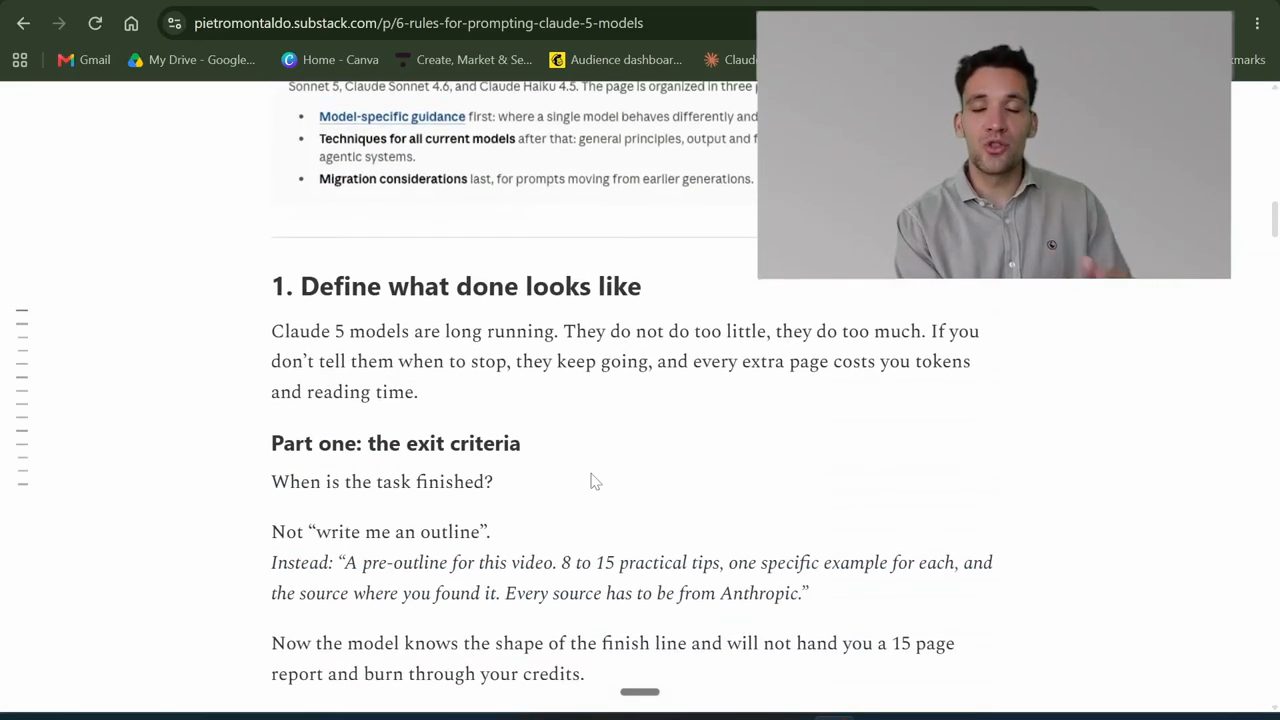This screenshot has width=1280, height=720.
Task: Click the italic quote starting "Instead:"
Action: [632, 578]
